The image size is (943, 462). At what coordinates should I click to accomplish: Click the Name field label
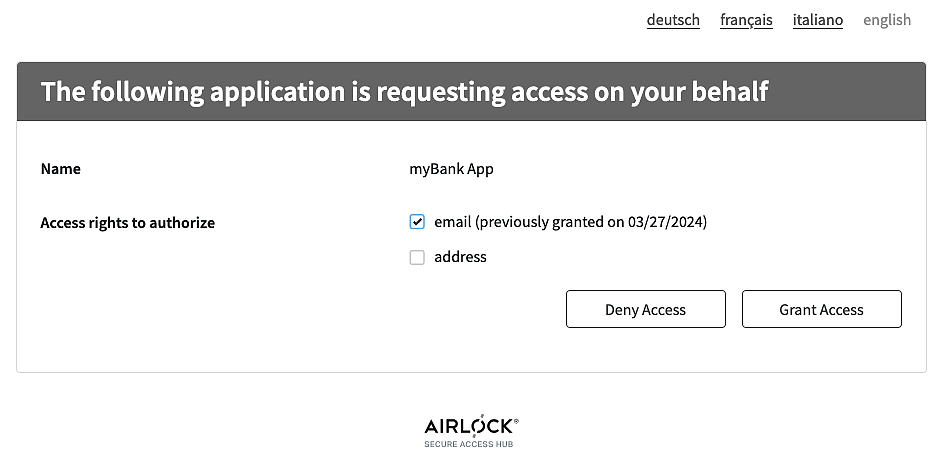tap(61, 169)
